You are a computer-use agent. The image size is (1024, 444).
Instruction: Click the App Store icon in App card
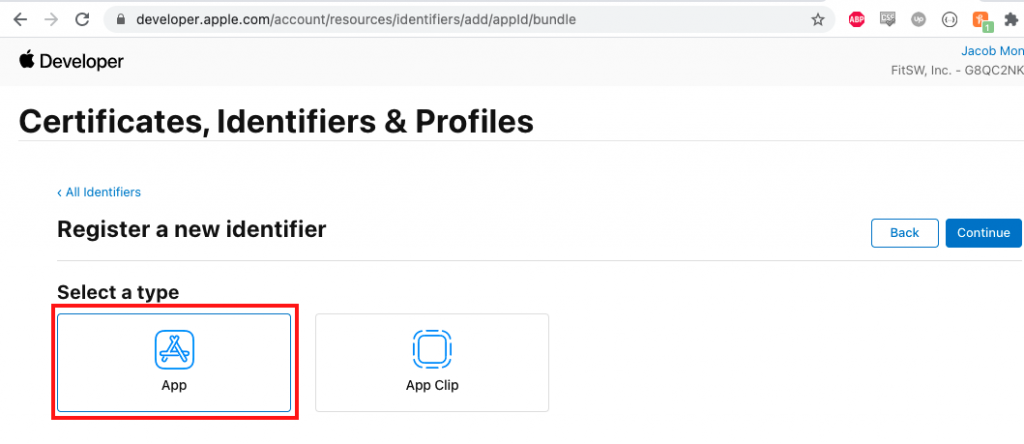[x=174, y=349]
